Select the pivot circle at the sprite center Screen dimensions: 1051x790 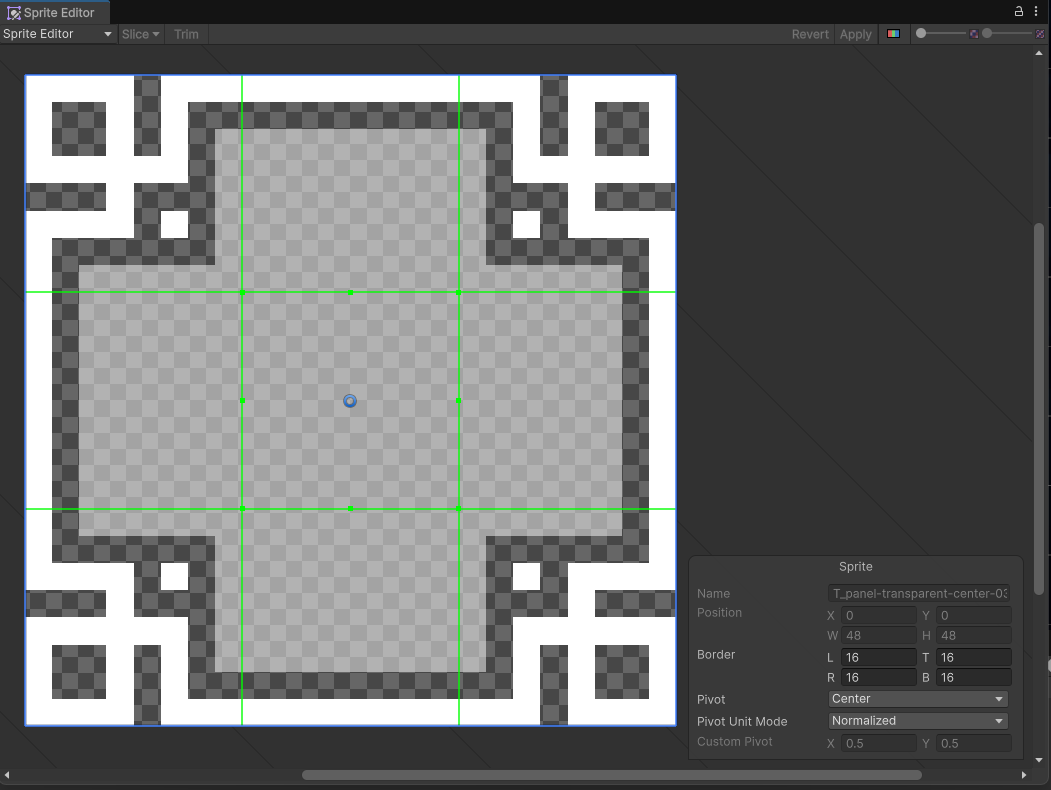point(350,400)
